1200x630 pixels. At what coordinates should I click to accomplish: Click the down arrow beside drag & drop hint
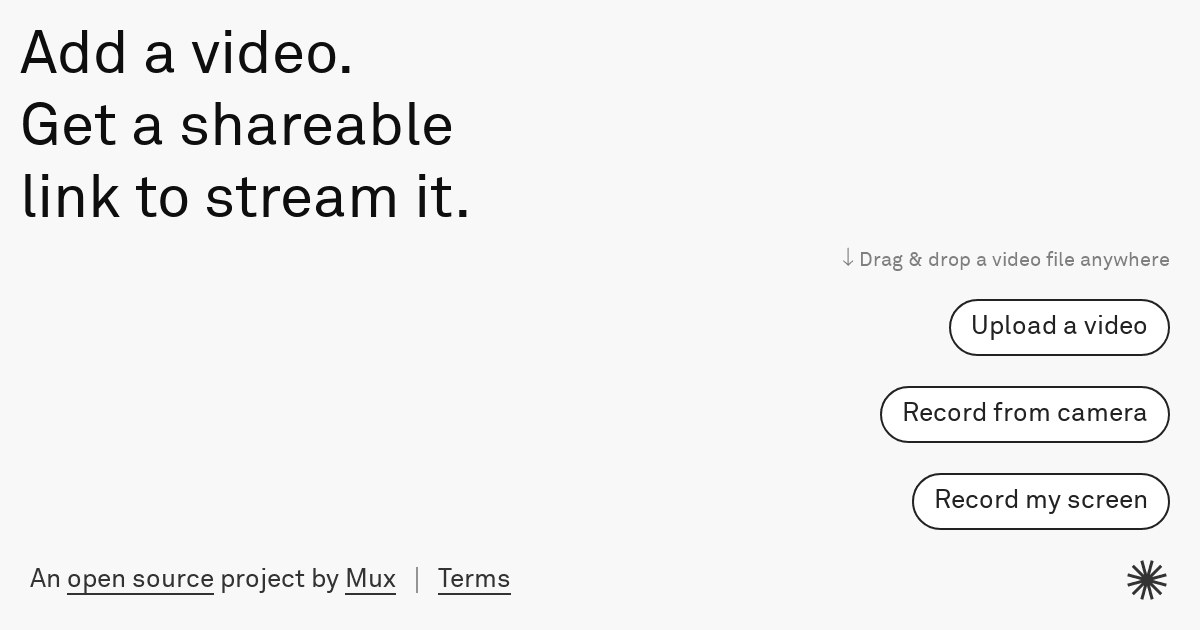tap(848, 258)
